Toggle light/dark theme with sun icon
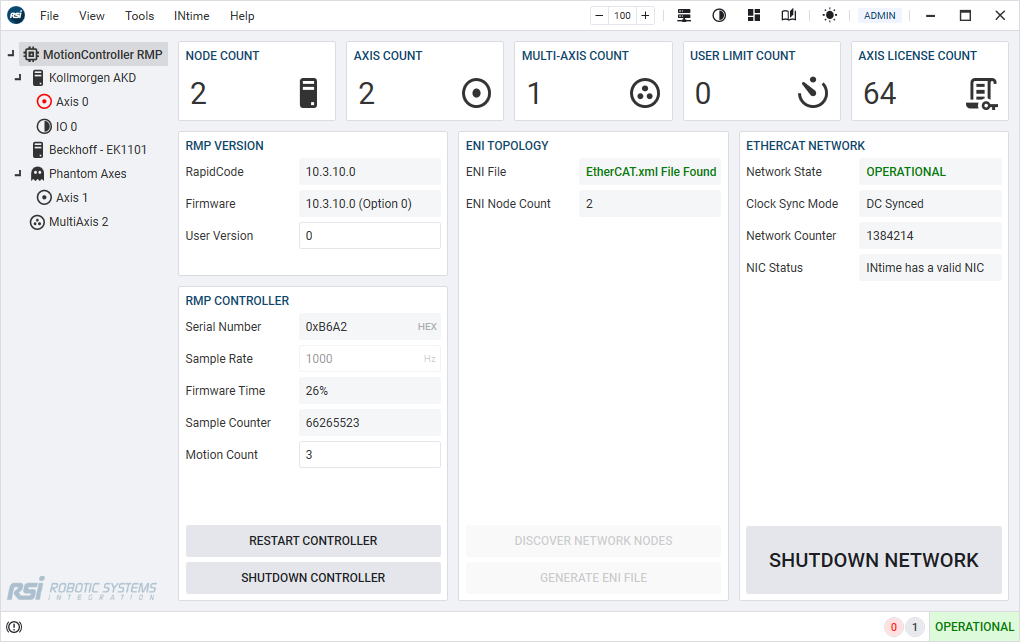Screen dimensions: 1020x642 pyautogui.click(x=830, y=16)
